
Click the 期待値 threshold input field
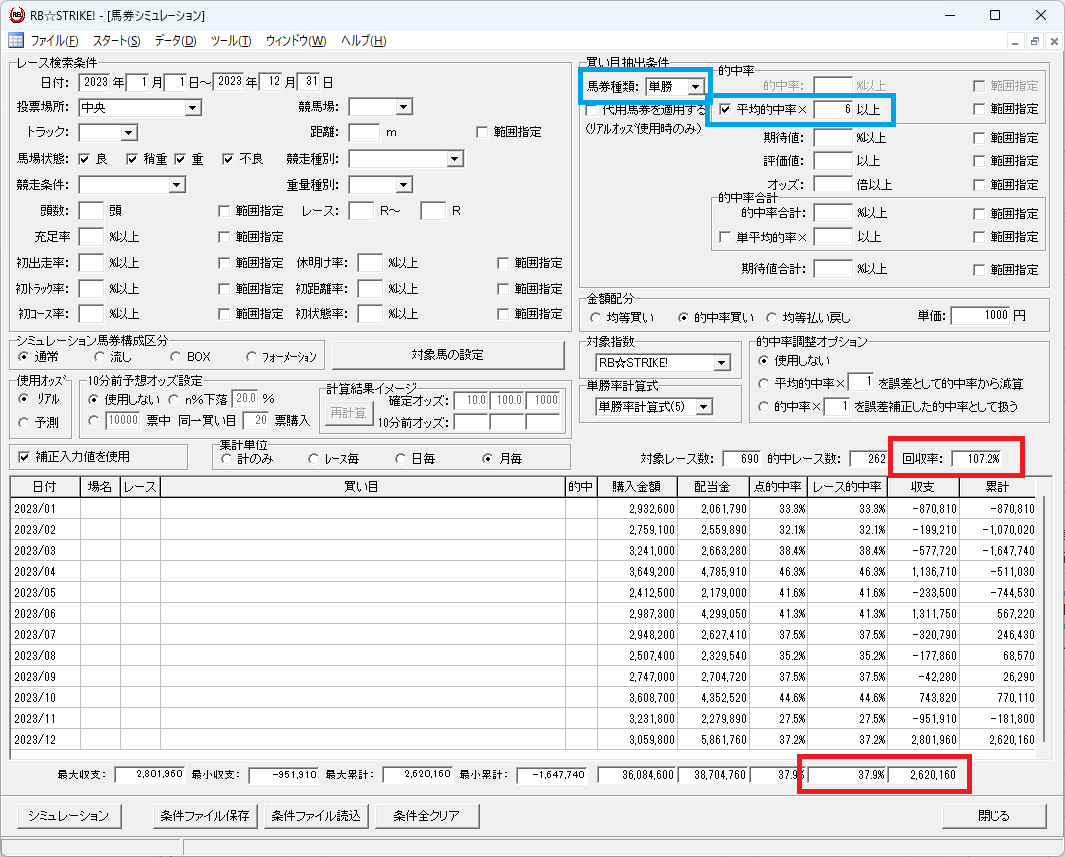coord(833,138)
